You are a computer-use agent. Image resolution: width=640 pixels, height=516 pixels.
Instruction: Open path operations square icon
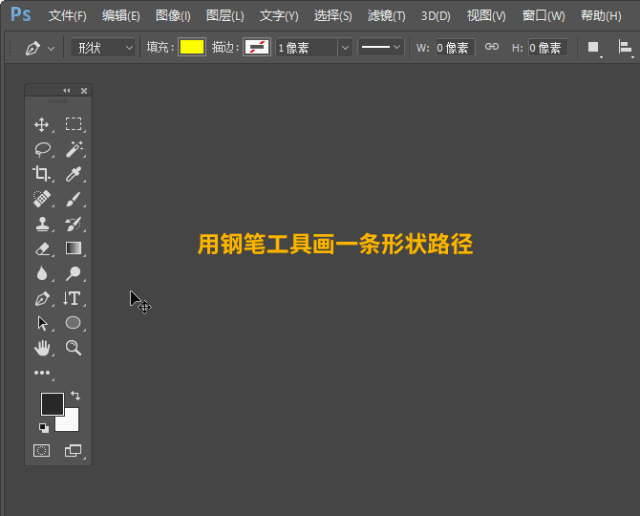click(x=594, y=48)
